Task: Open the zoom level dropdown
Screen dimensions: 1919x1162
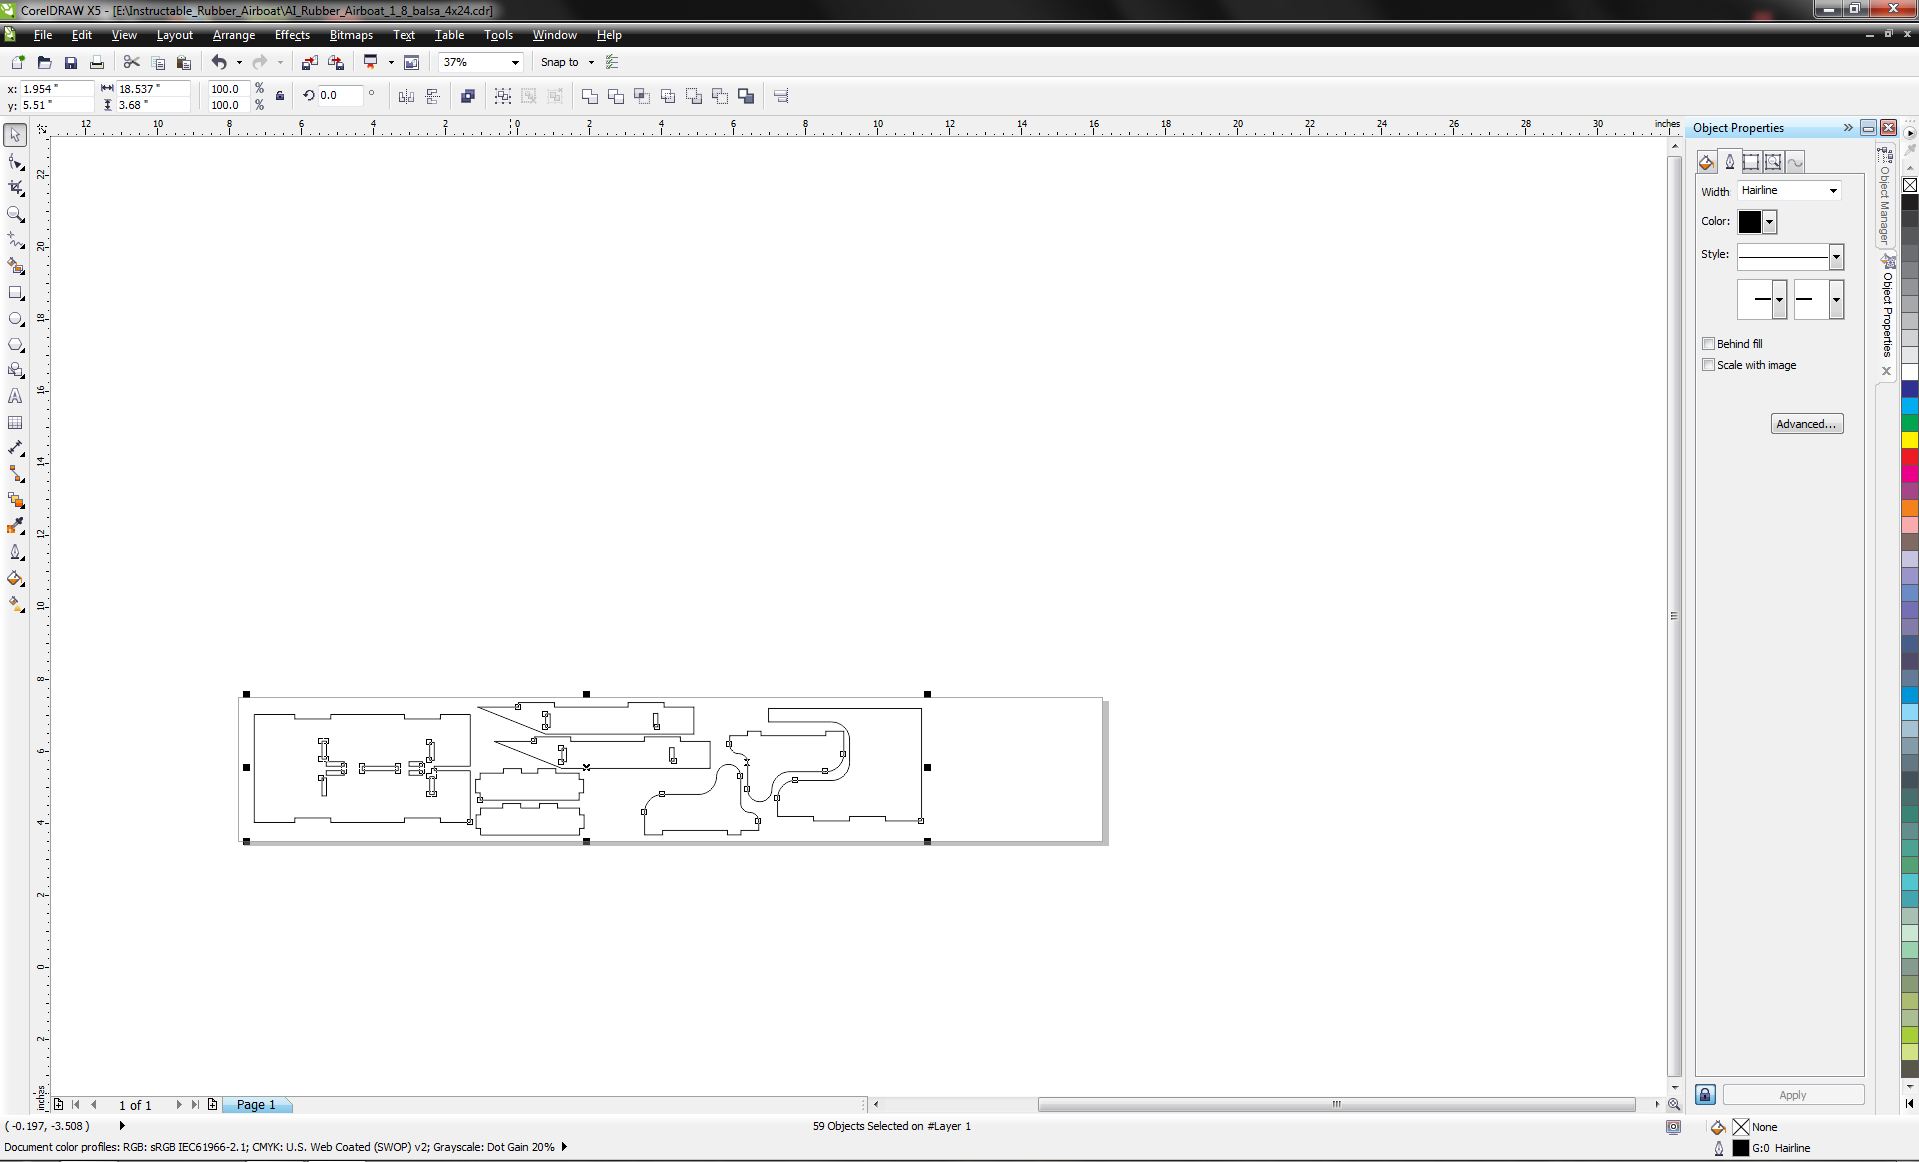Action: tap(515, 62)
